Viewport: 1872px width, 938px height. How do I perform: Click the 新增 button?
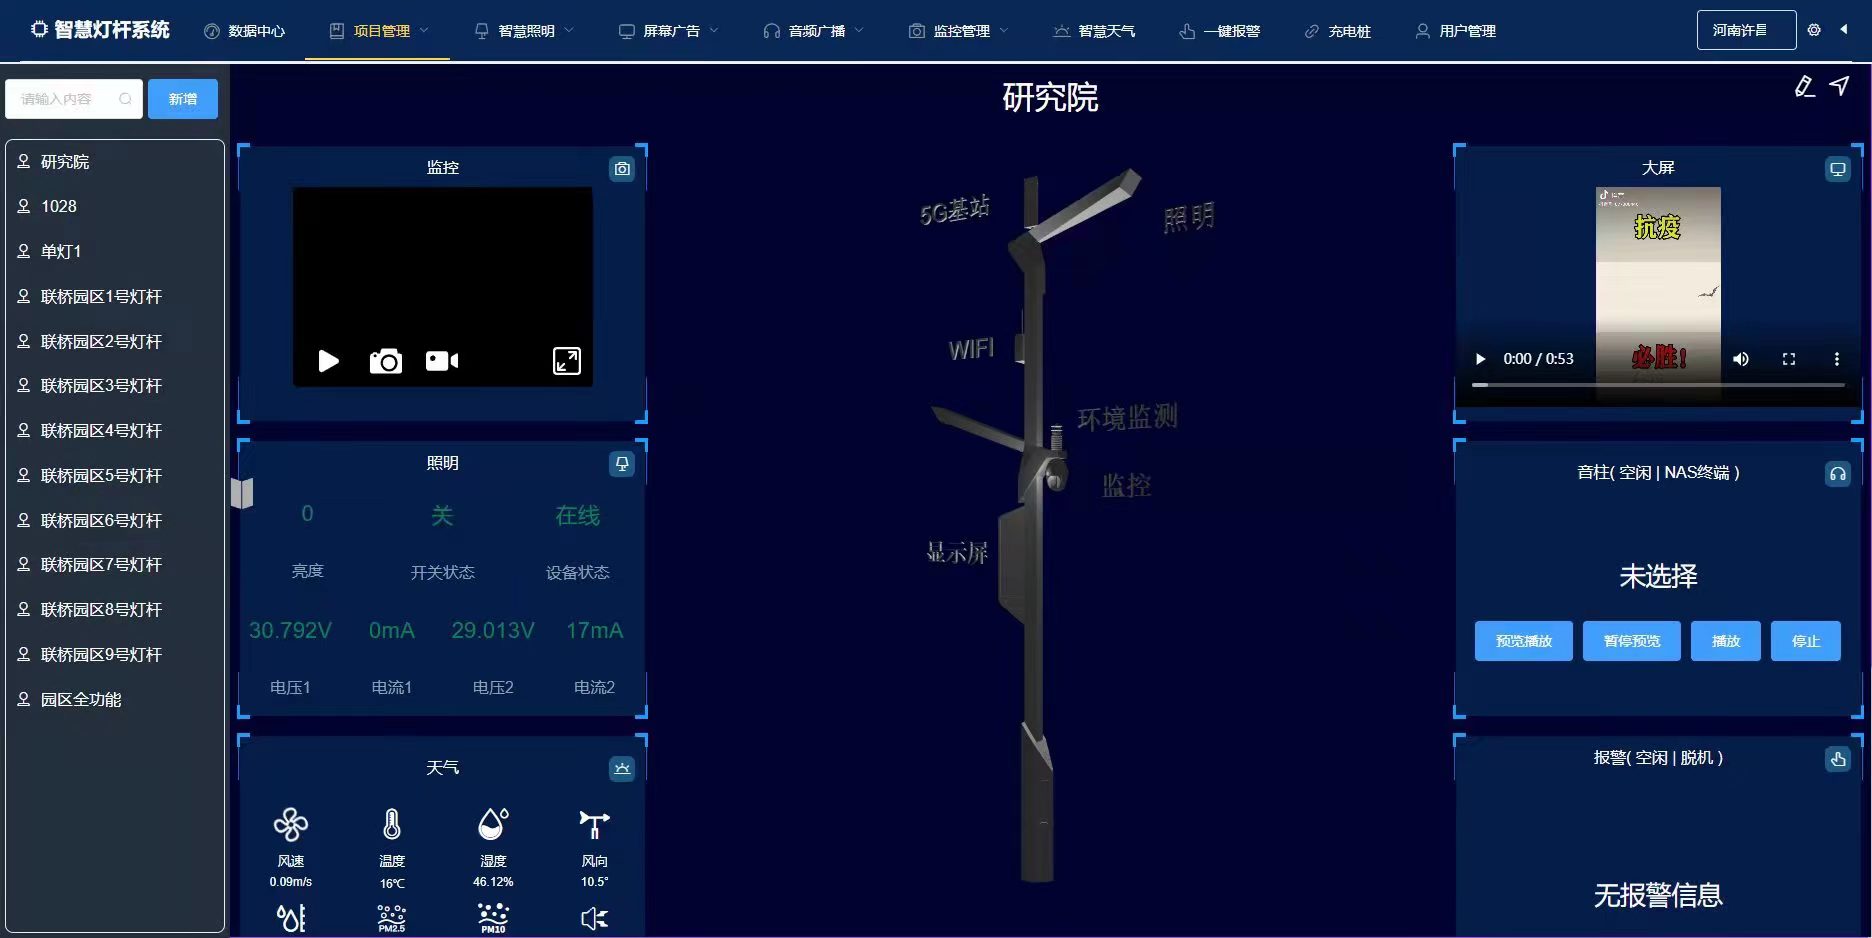[x=182, y=99]
